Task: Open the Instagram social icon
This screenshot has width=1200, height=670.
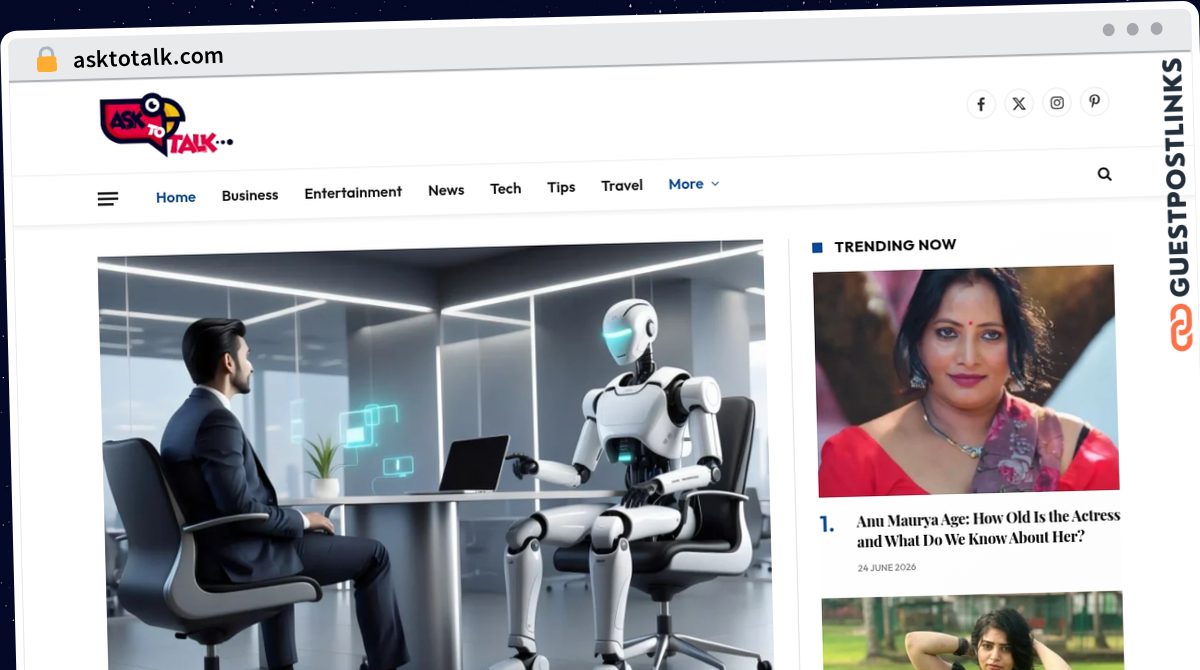Action: pyautogui.click(x=1057, y=102)
